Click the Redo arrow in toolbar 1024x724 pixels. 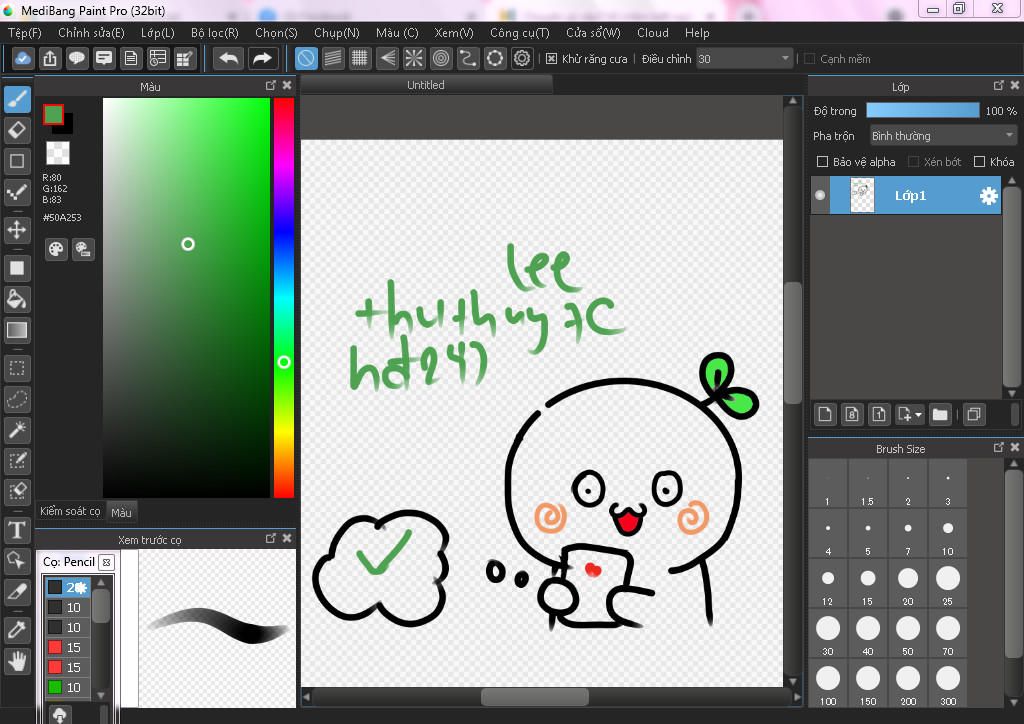pyautogui.click(x=263, y=59)
